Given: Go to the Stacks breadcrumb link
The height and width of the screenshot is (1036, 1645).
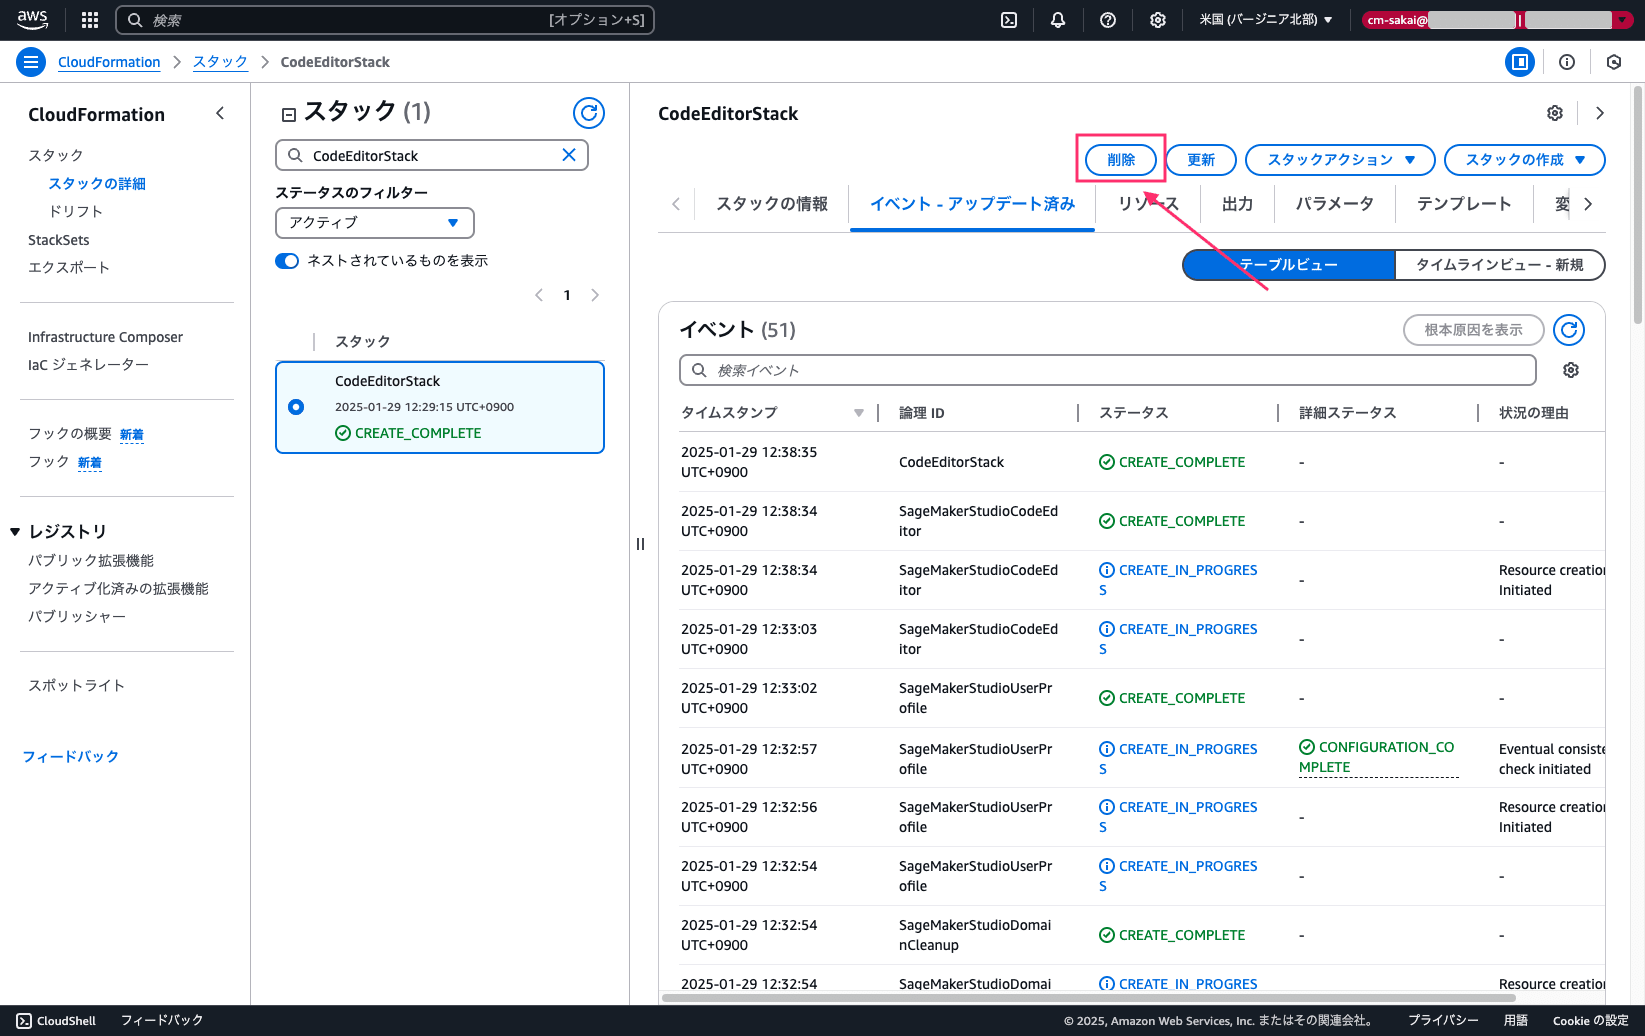Looking at the screenshot, I should [x=220, y=62].
